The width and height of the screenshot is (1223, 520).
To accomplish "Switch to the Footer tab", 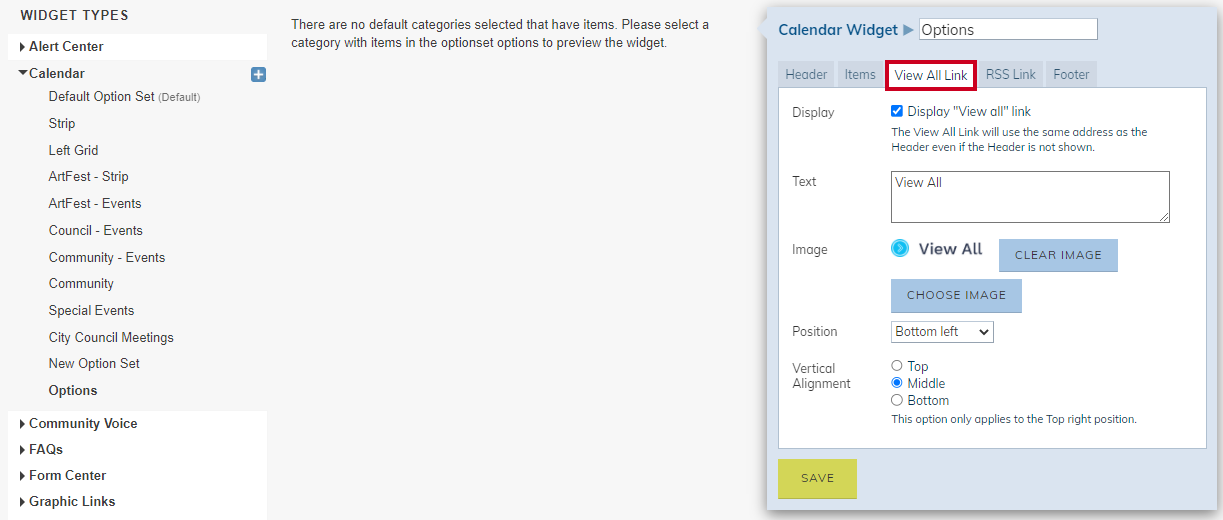I will 1071,74.
